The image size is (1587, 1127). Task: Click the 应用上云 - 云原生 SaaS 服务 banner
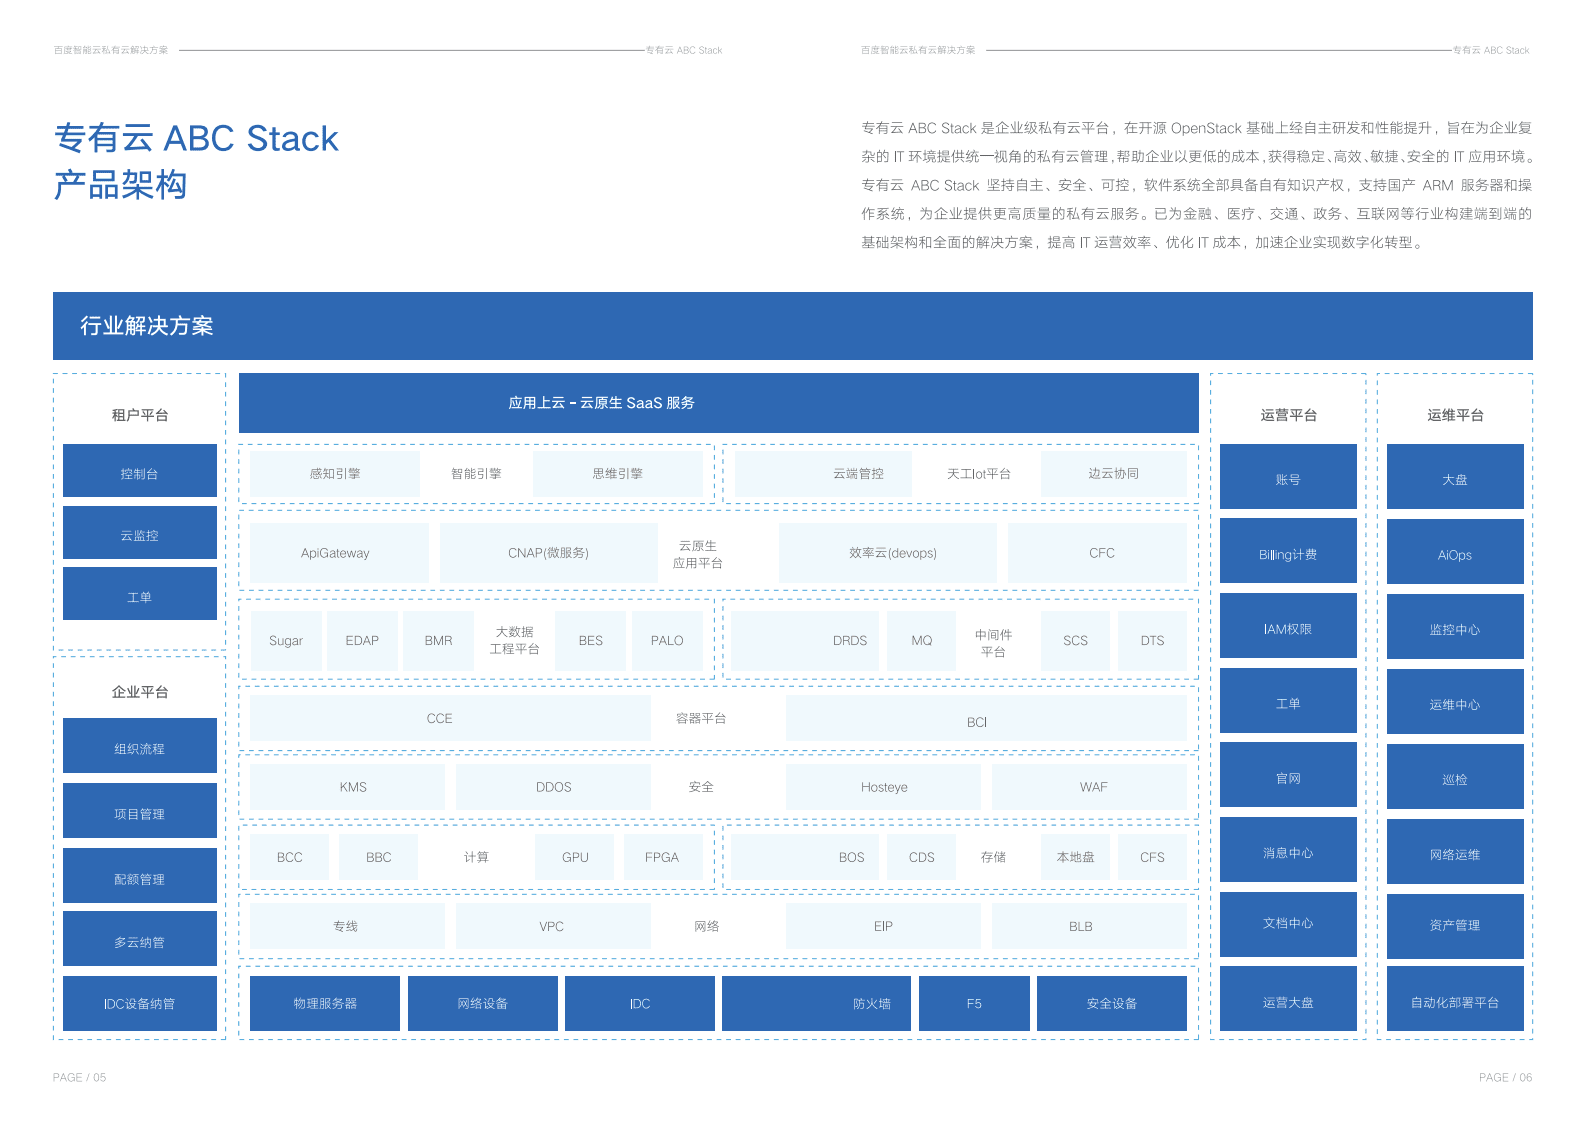tap(718, 403)
